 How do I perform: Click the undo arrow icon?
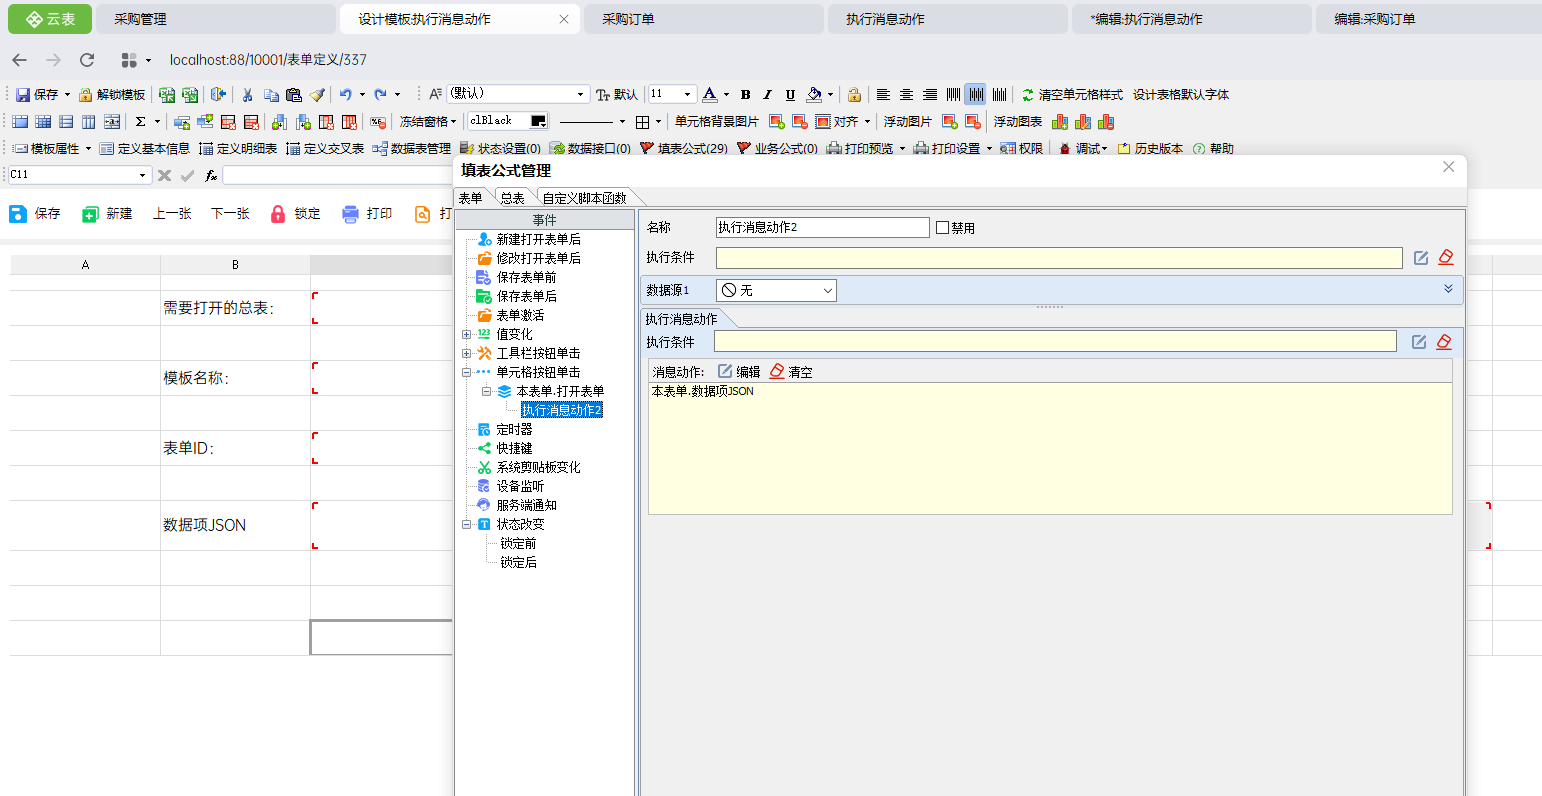(x=345, y=95)
